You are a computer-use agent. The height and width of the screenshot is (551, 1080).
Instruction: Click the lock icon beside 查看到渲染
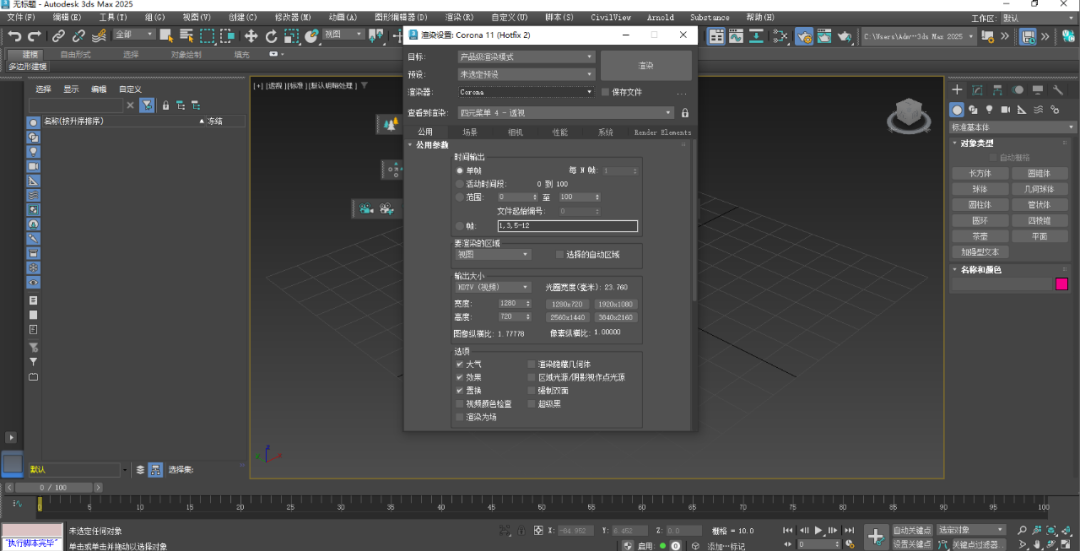click(x=685, y=113)
